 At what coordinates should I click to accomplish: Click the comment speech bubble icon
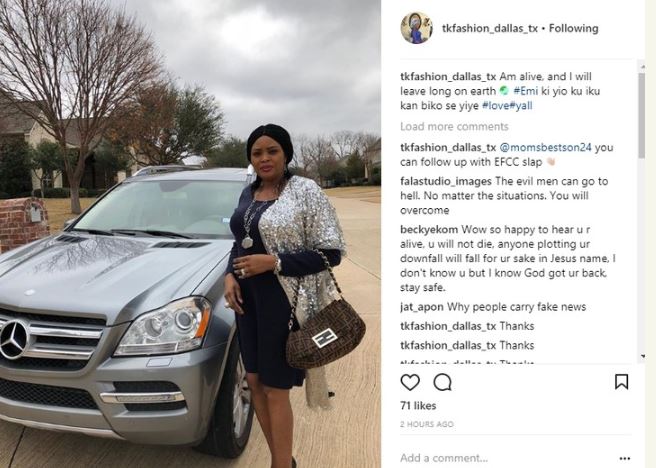[442, 382]
